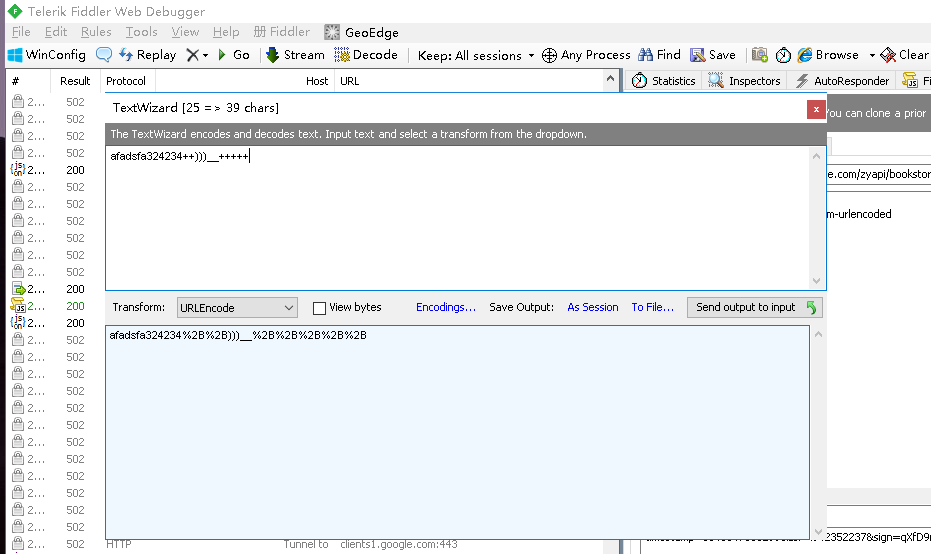The height and width of the screenshot is (554, 931).
Task: Open Find sessions binoculars
Action: click(x=659, y=55)
